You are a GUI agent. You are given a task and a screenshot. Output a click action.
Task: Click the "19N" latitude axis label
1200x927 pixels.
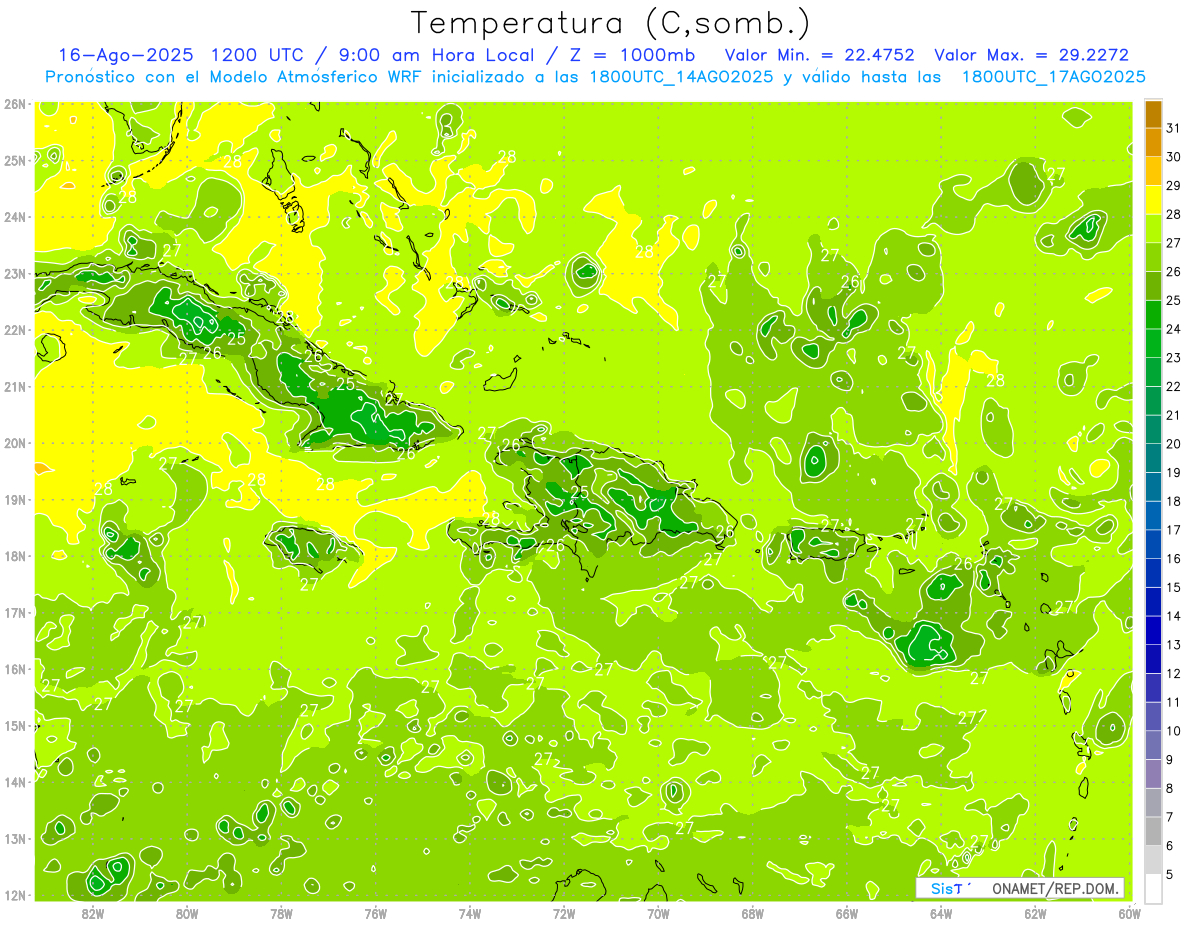14,499
